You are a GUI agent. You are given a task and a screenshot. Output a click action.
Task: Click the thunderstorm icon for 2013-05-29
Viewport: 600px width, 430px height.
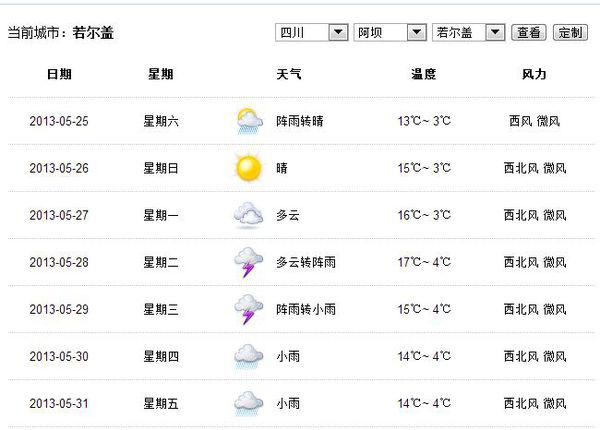(x=248, y=309)
